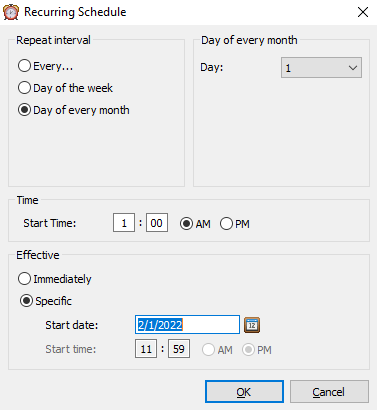Image resolution: width=377 pixels, height=410 pixels.
Task: Click the alarm clock icon in title bar
Action: (x=11, y=12)
